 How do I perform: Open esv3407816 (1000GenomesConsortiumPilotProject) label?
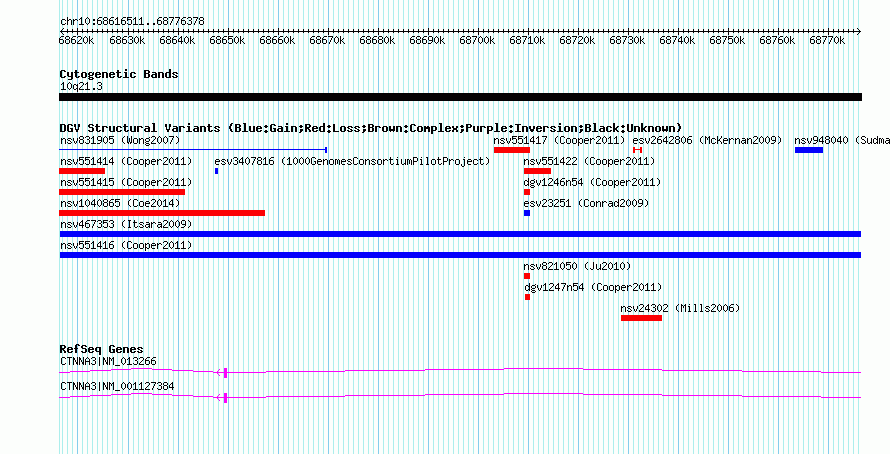pos(352,161)
